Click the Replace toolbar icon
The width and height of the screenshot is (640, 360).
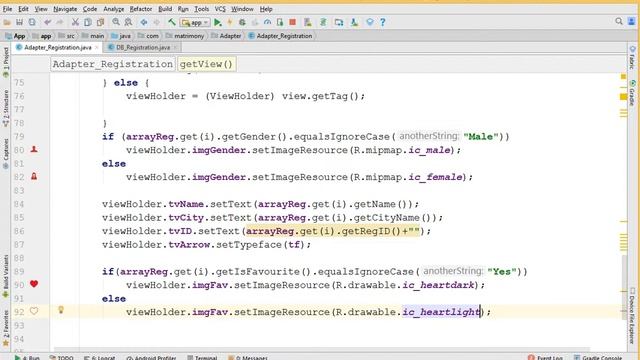[128, 22]
